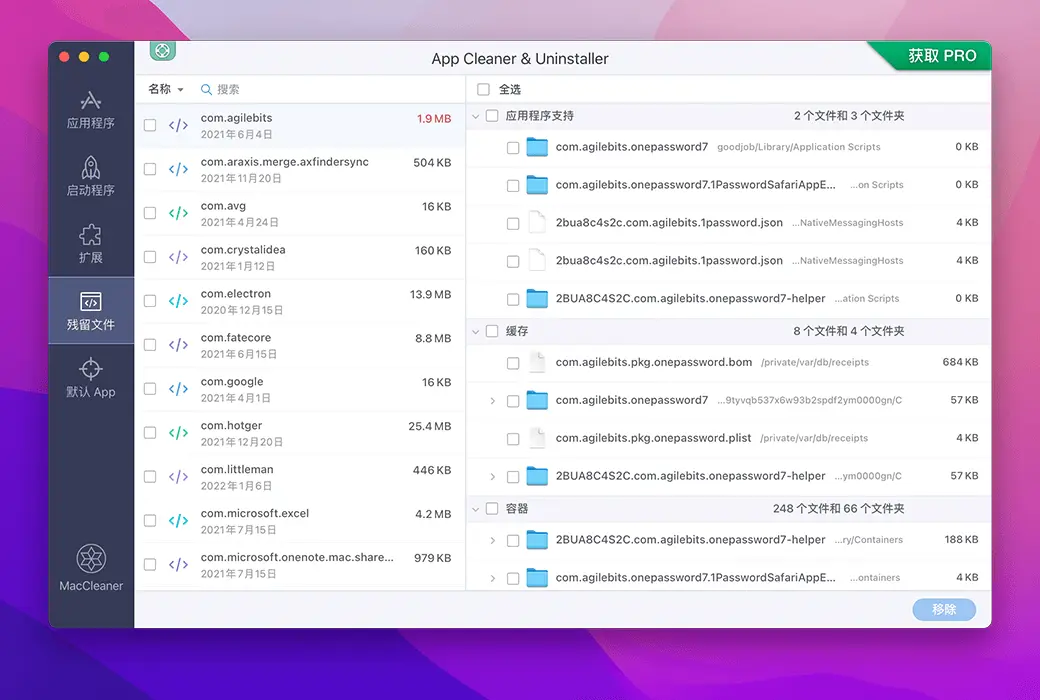Image resolution: width=1040 pixels, height=700 pixels.
Task: Click the 获取 PRO button
Action: pyautogui.click(x=941, y=56)
